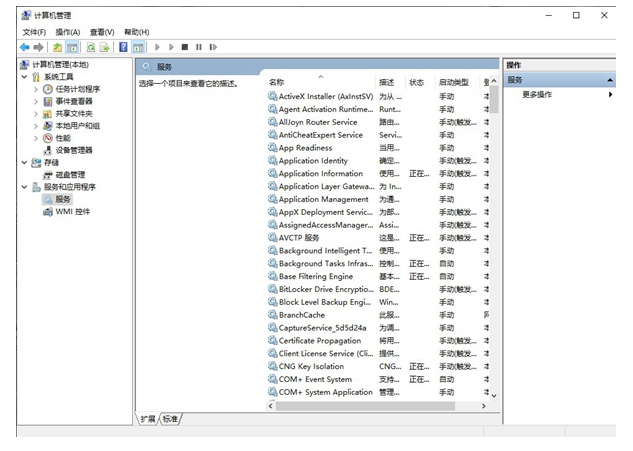Expand the 更多操作 submenu arrow

point(610,95)
